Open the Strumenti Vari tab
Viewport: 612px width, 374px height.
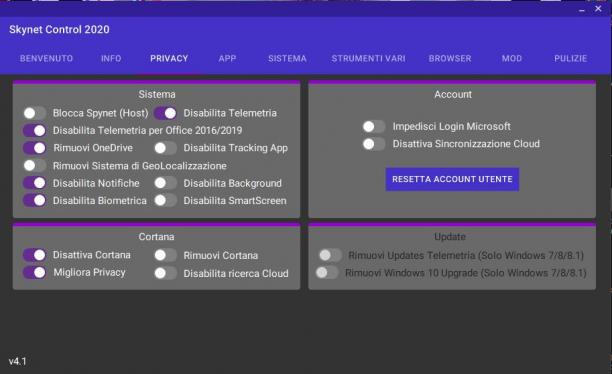(x=368, y=59)
